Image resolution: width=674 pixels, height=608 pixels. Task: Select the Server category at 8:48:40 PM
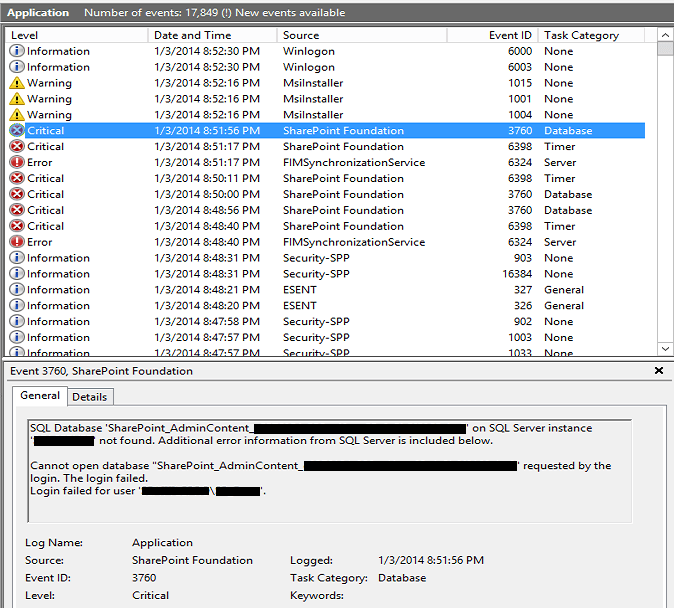[x=560, y=242]
